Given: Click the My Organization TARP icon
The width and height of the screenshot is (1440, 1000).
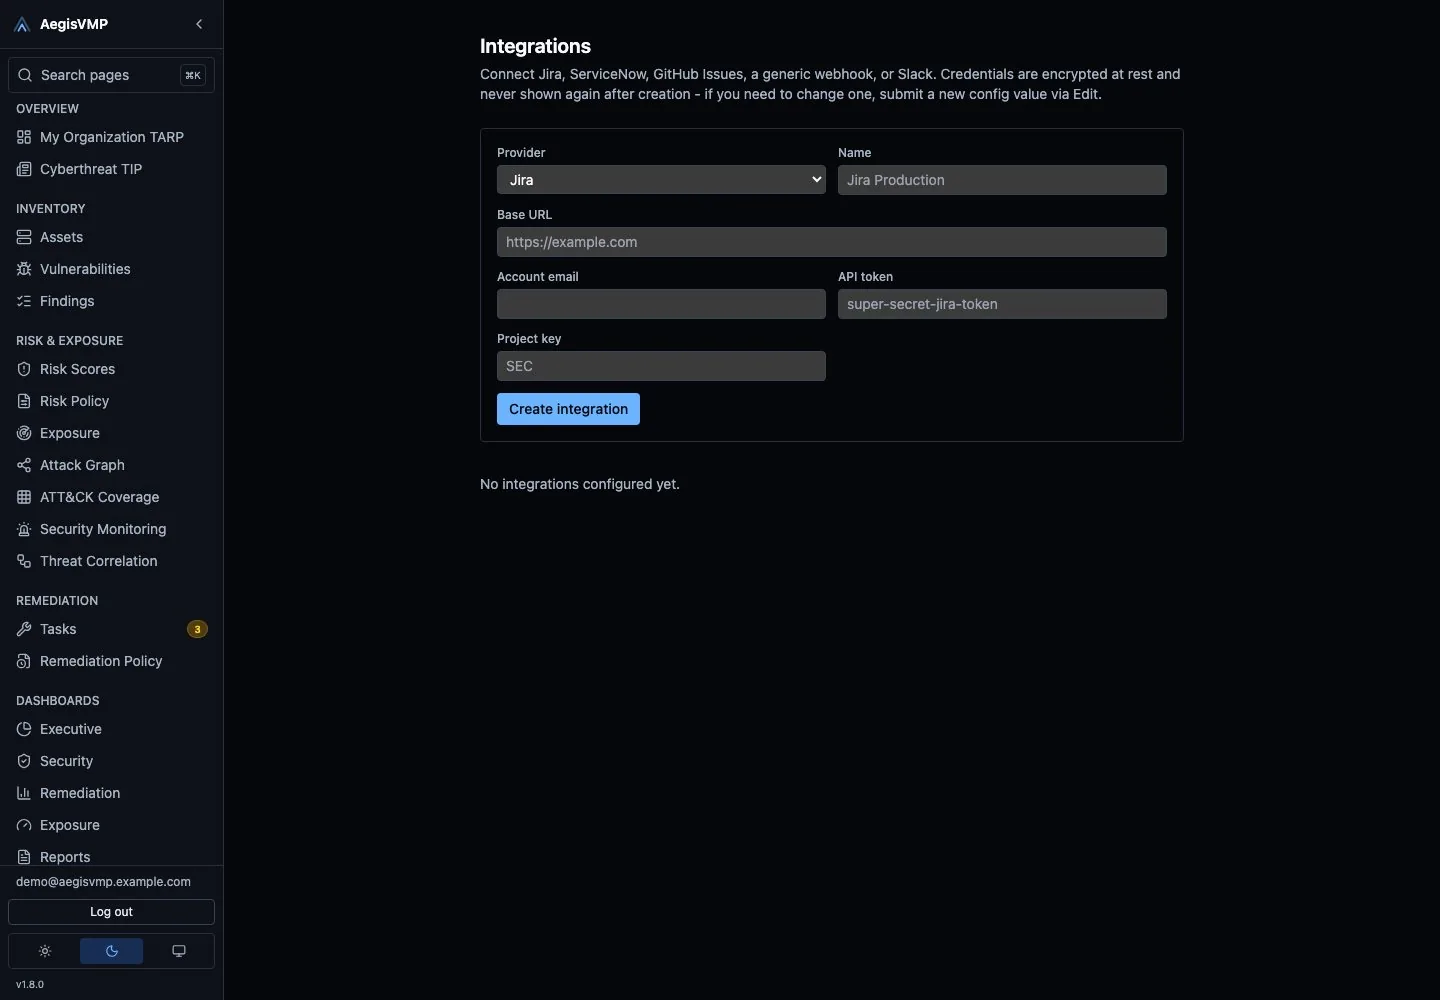Looking at the screenshot, I should [x=24, y=137].
